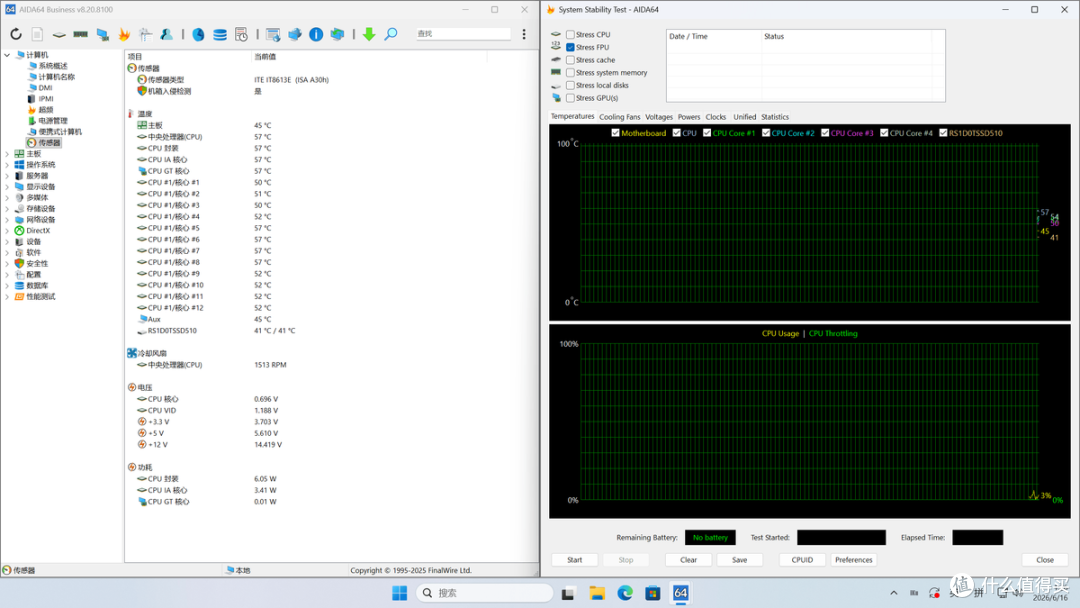Image resolution: width=1080 pixels, height=608 pixels.
Task: Switch to the Powers tab
Action: [x=689, y=117]
